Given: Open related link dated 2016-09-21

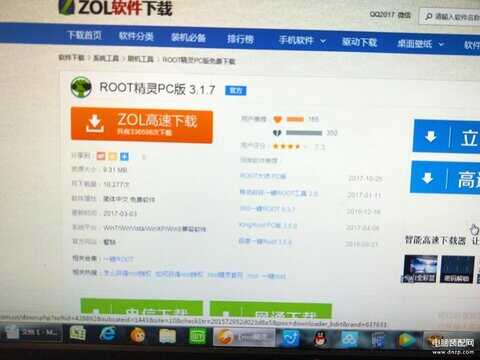Looking at the screenshot, I should point(265,241).
